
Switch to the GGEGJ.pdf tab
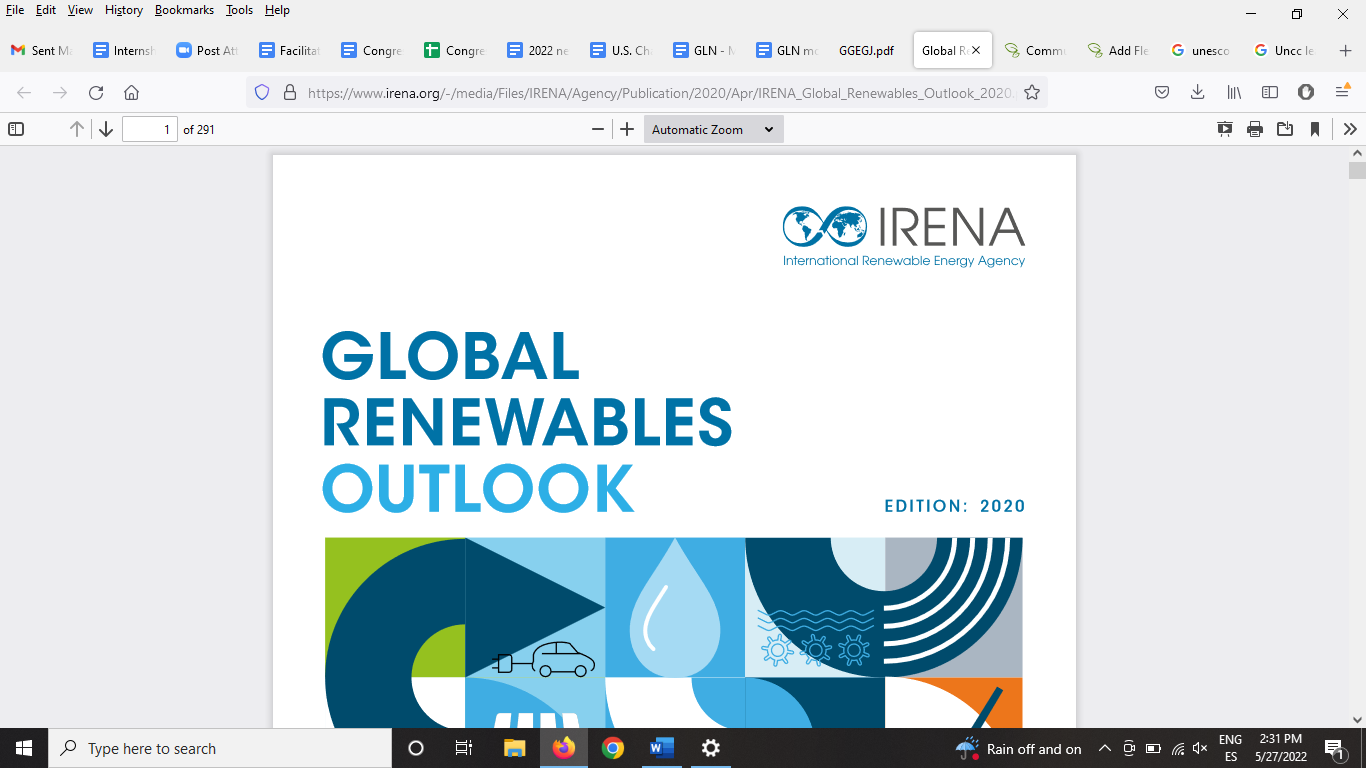click(x=866, y=50)
